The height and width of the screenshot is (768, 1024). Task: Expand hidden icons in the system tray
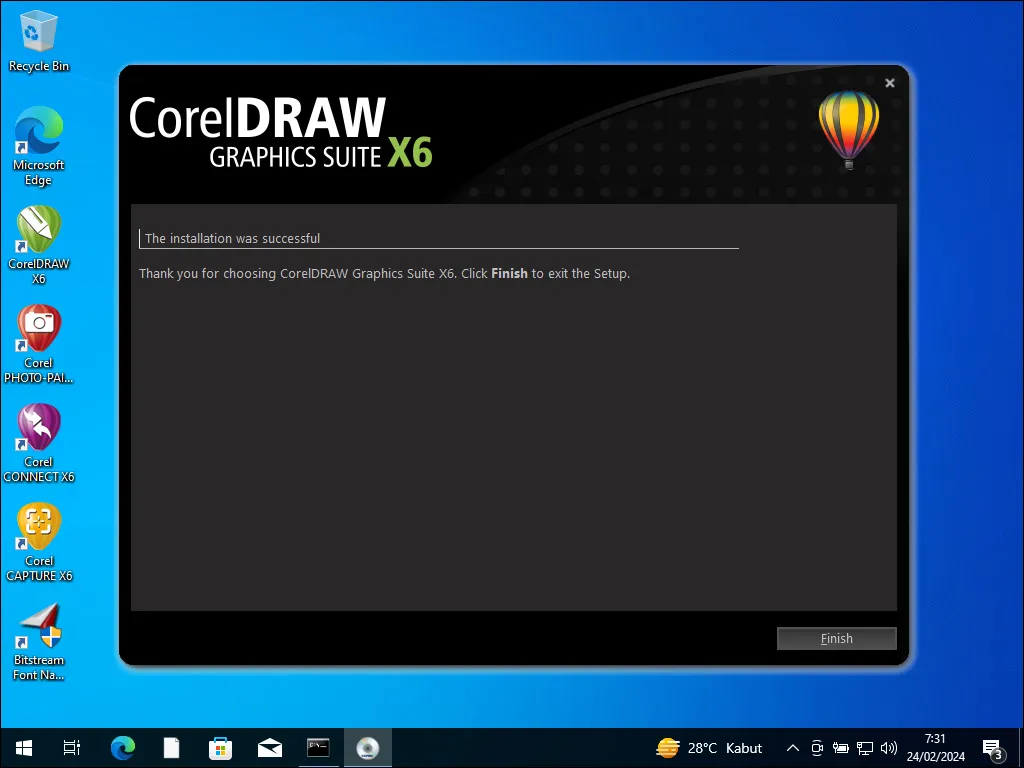pyautogui.click(x=791, y=747)
